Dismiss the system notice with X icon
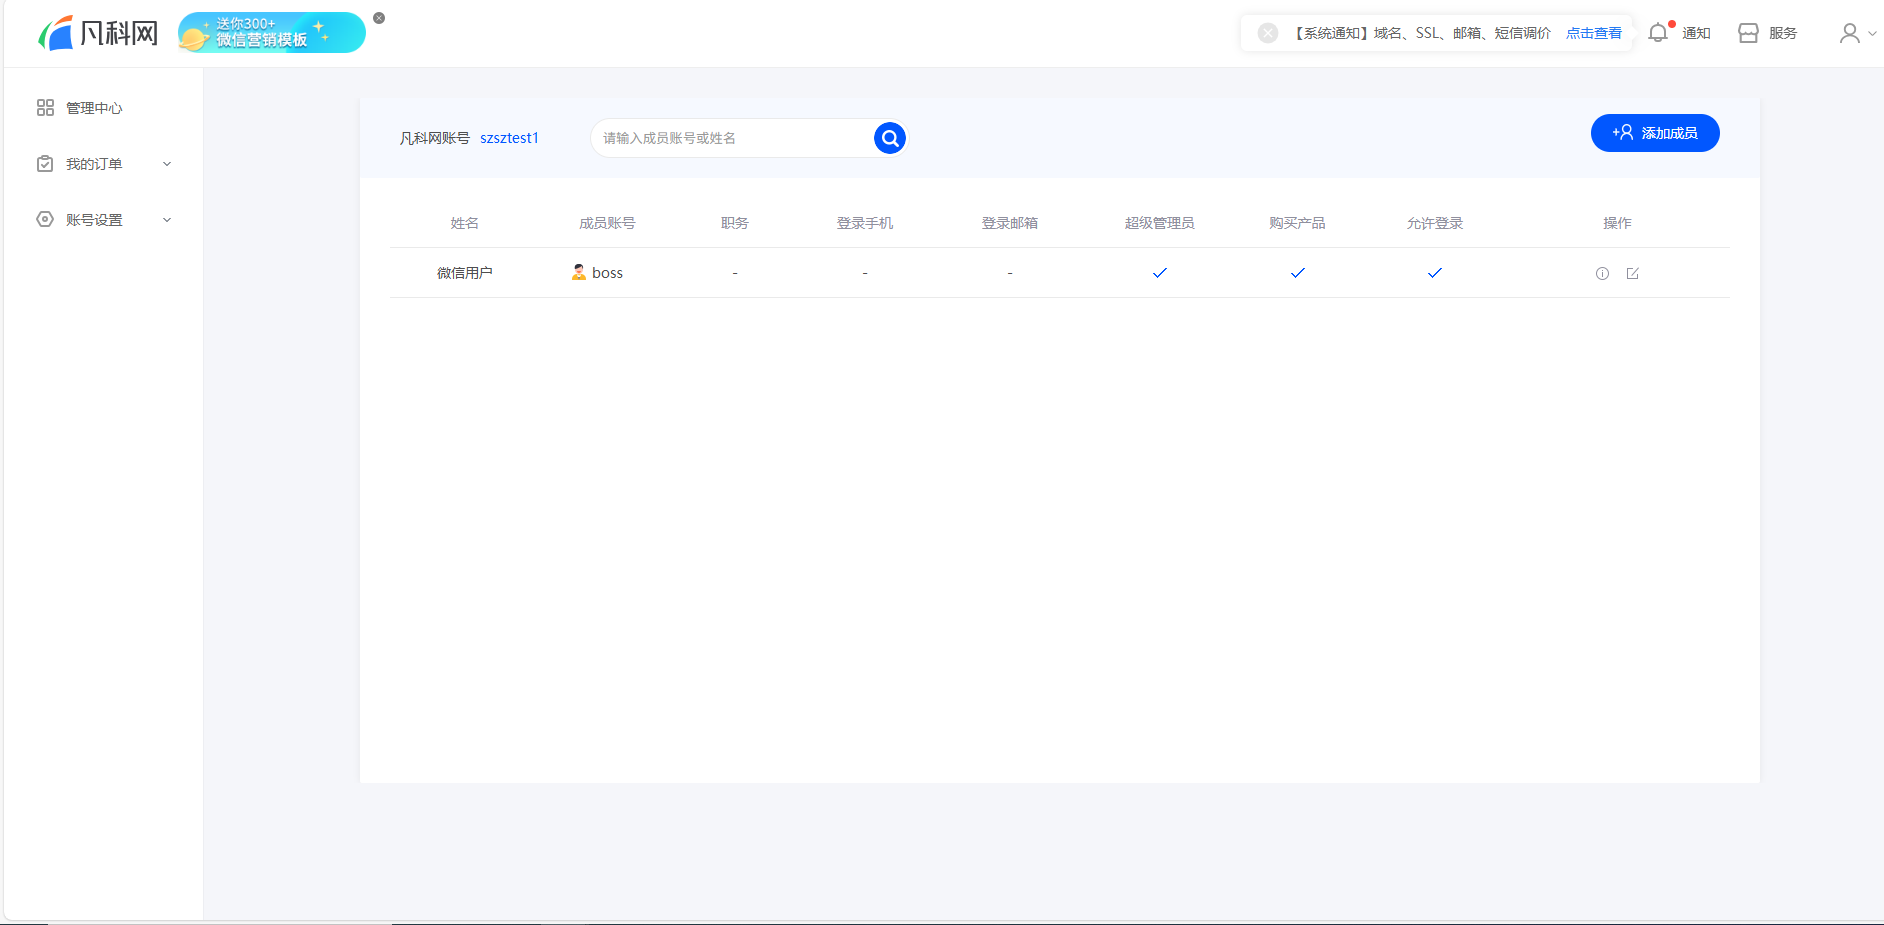The width and height of the screenshot is (1884, 925). point(1267,33)
